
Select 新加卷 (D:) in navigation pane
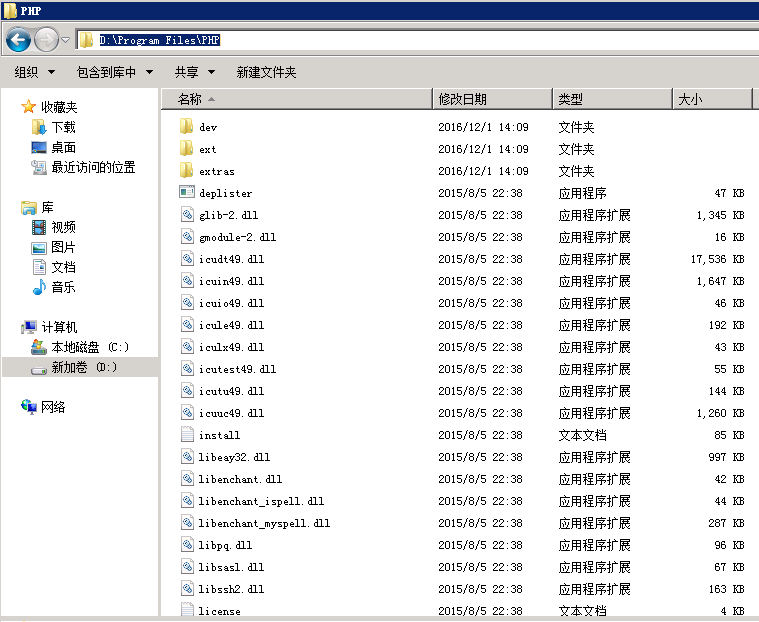point(84,367)
